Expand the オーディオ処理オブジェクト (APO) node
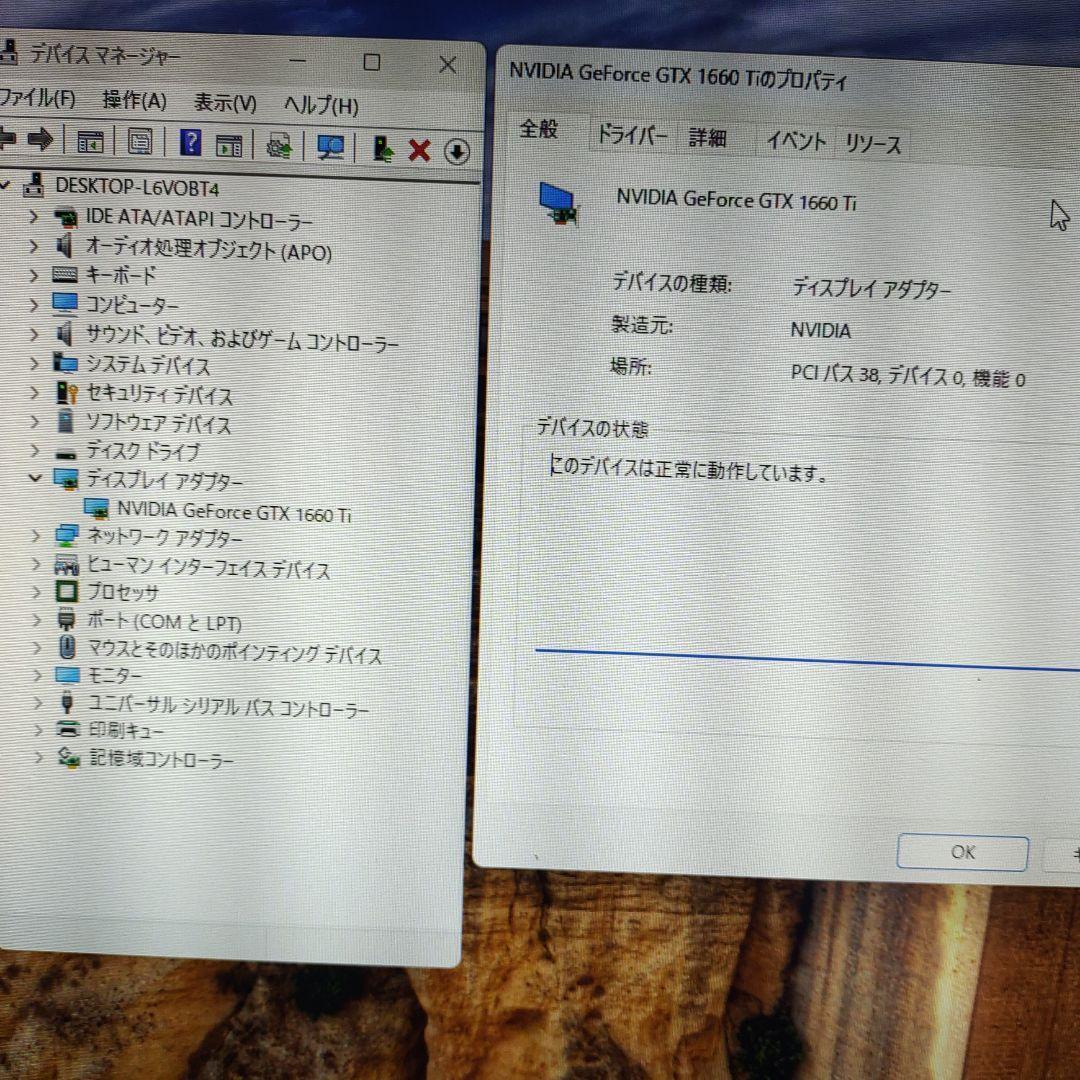The image size is (1080, 1080). [33, 246]
